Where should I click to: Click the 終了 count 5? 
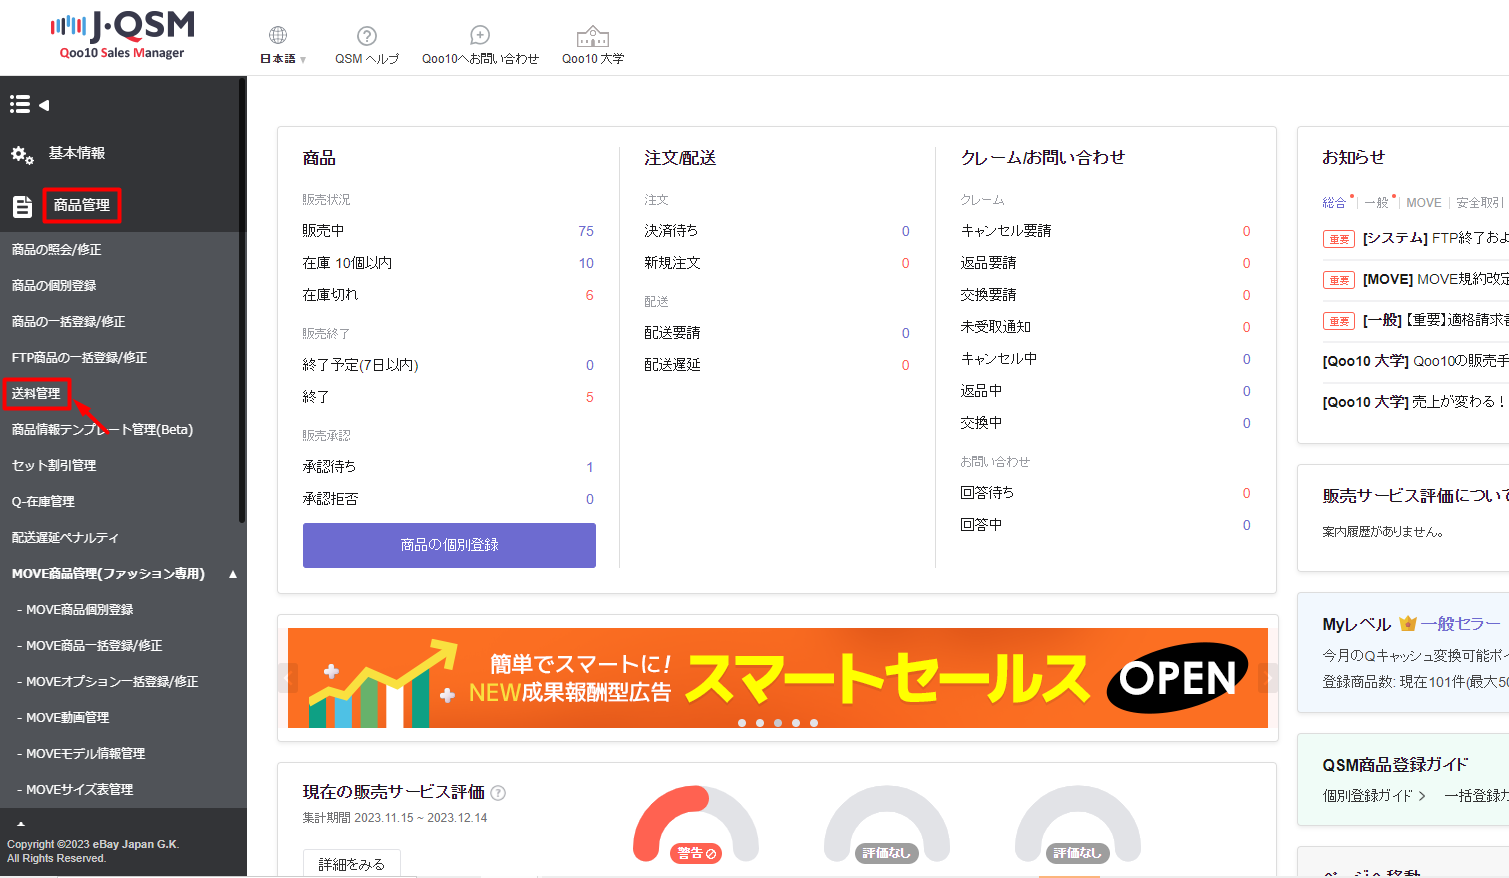pyautogui.click(x=590, y=397)
